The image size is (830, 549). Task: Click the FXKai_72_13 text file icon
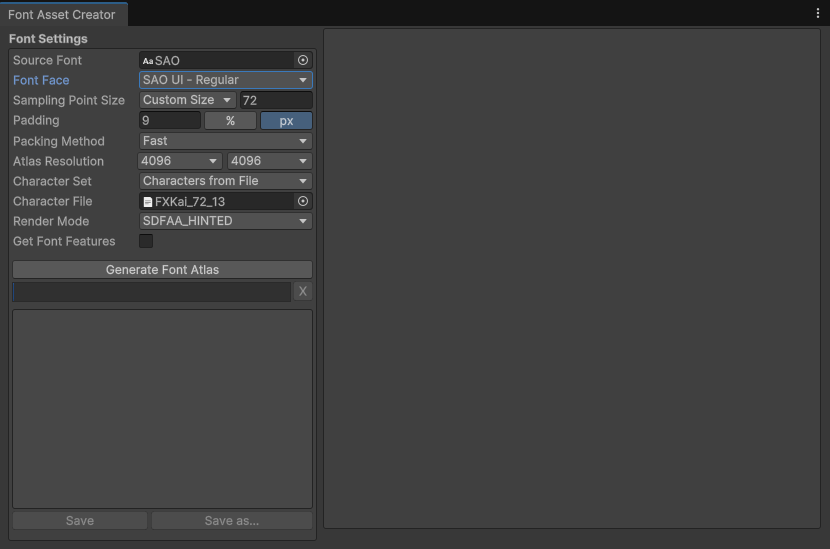(148, 202)
